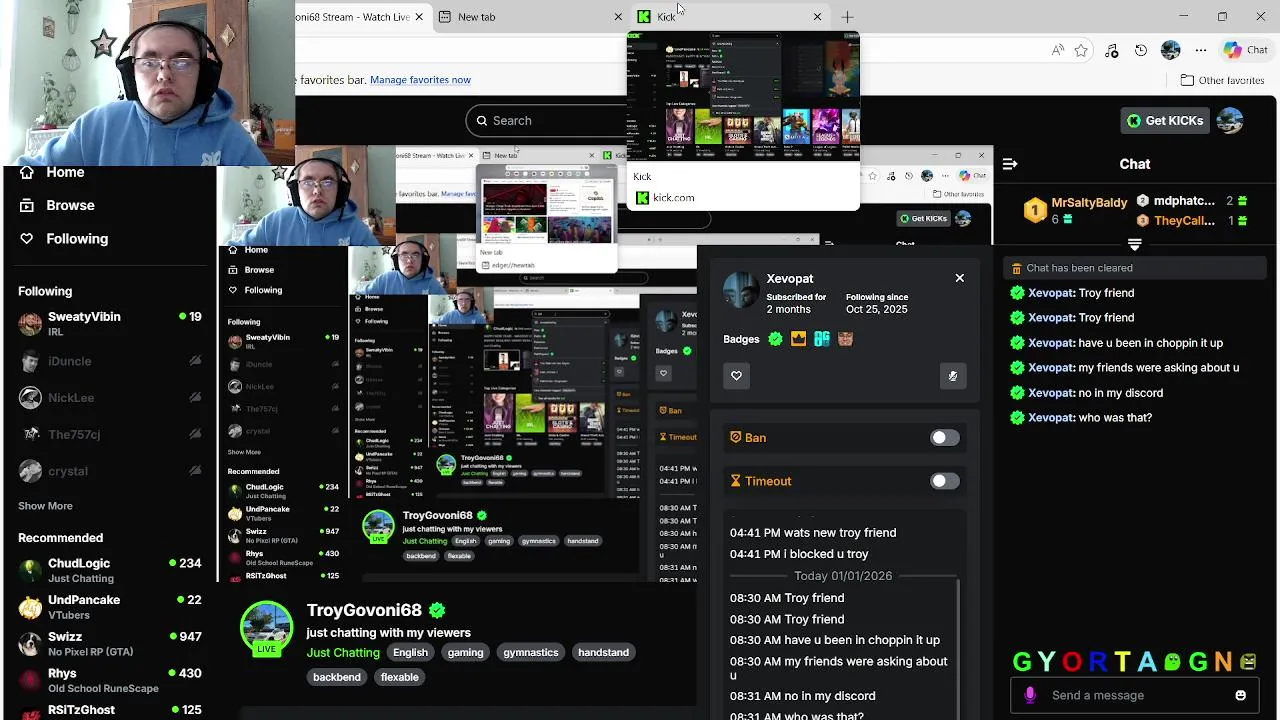Viewport: 1280px width, 720px height.
Task: Click the TroyGovoni68 LIVE avatar
Action: [x=266, y=628]
